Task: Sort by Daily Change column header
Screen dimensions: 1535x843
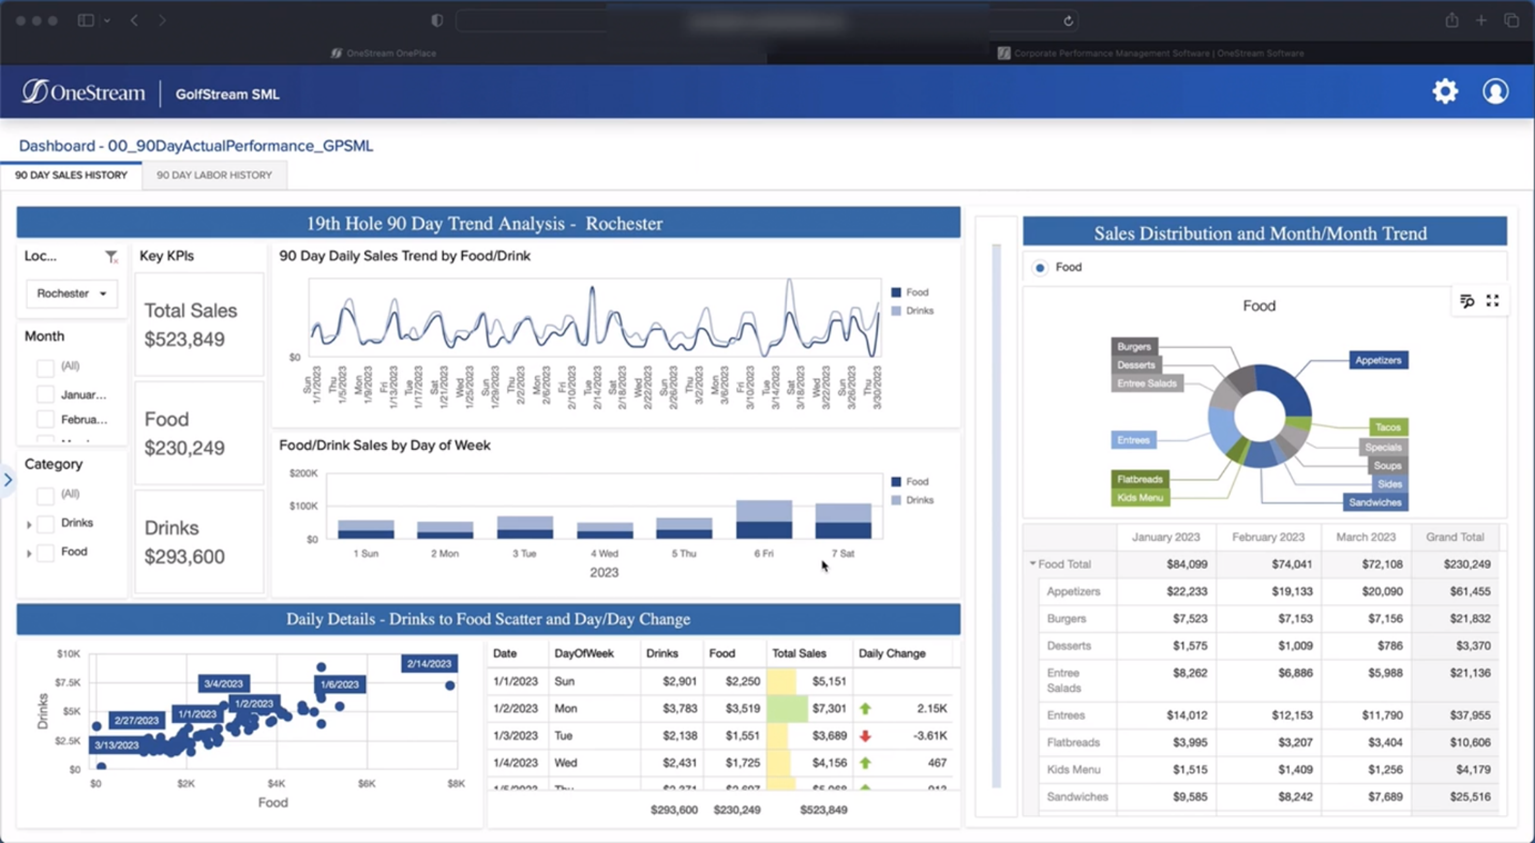Action: point(892,653)
